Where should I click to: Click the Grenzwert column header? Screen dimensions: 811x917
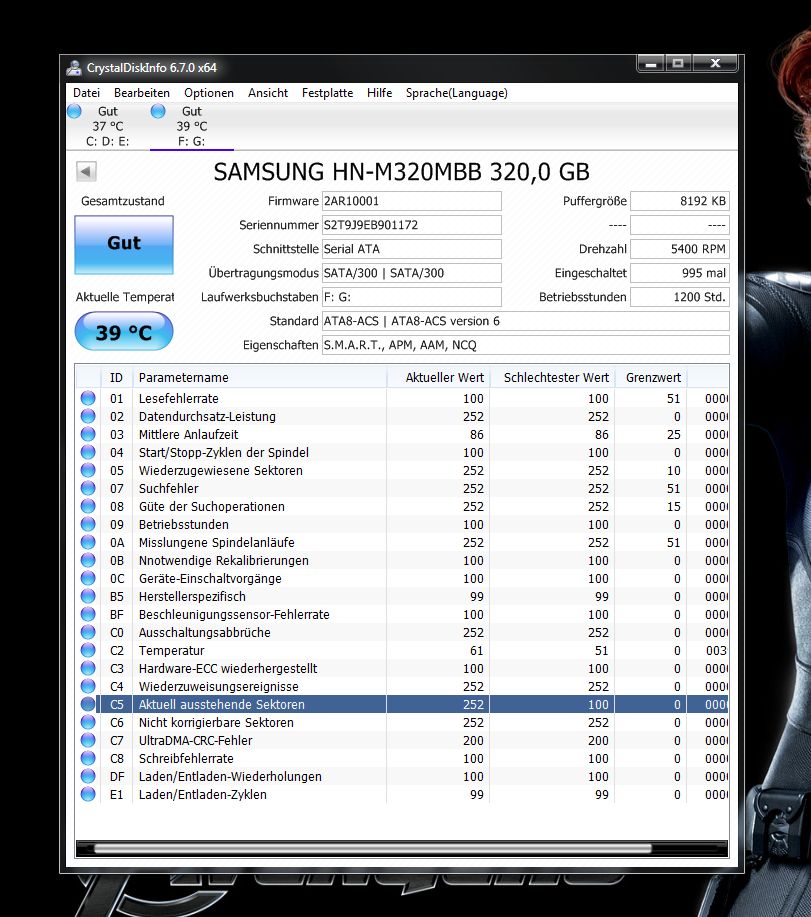pos(651,378)
